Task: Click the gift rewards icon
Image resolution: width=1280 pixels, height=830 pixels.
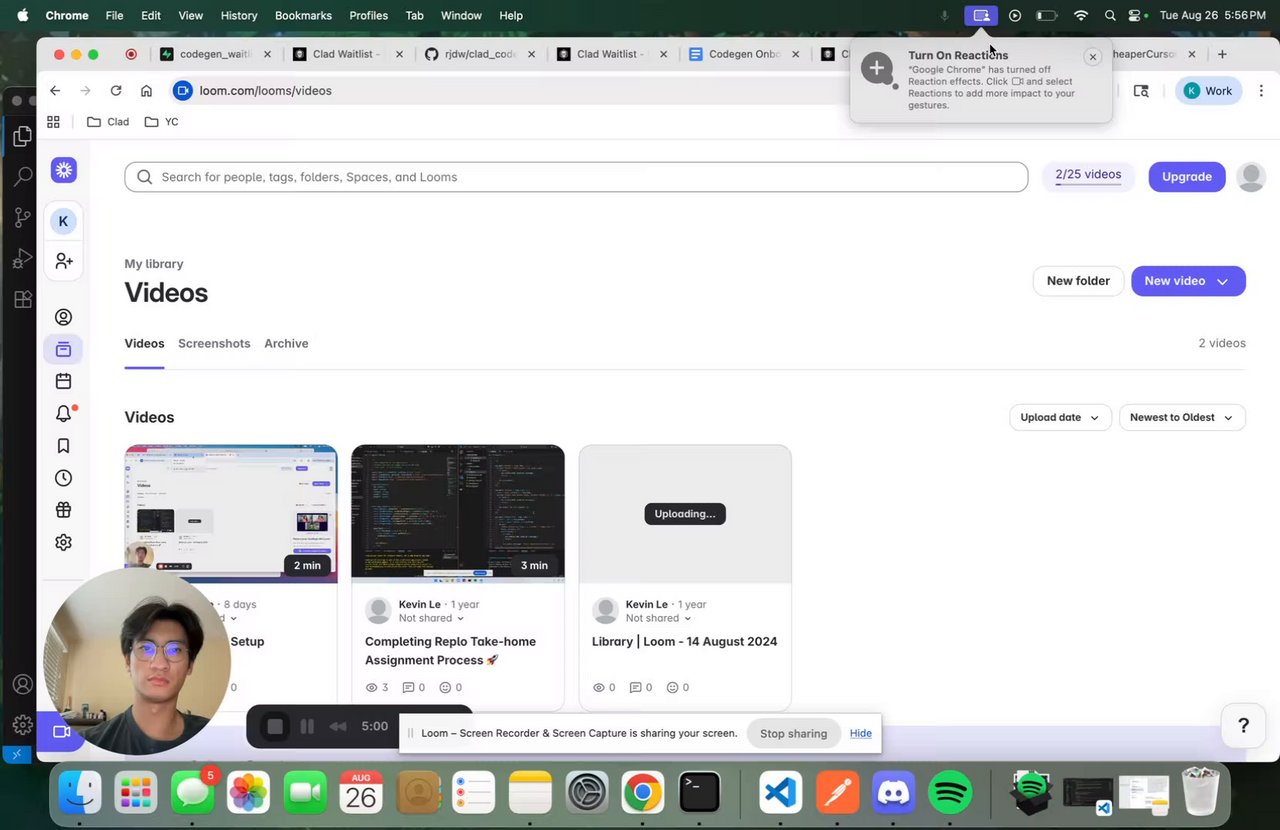Action: click(63, 510)
